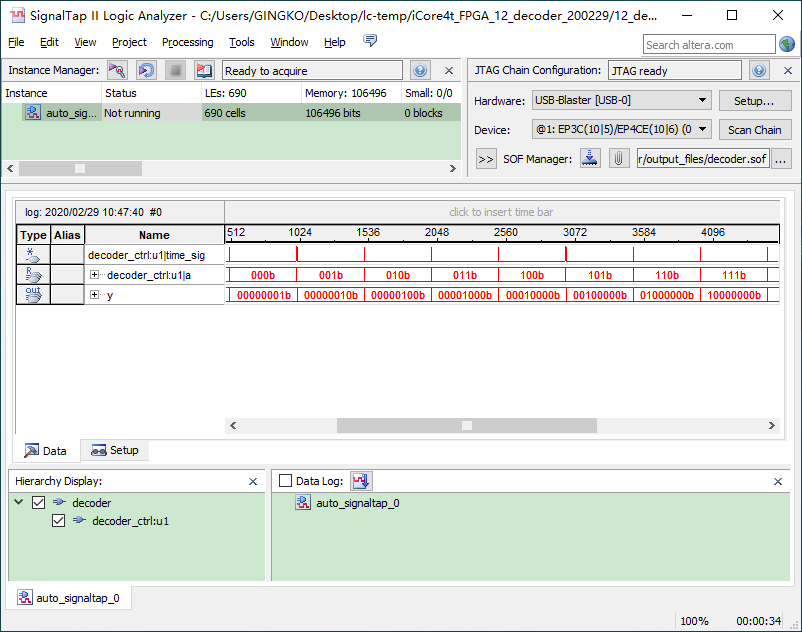Click the Autorun Analysis icon
The image size is (802, 632).
point(146,71)
